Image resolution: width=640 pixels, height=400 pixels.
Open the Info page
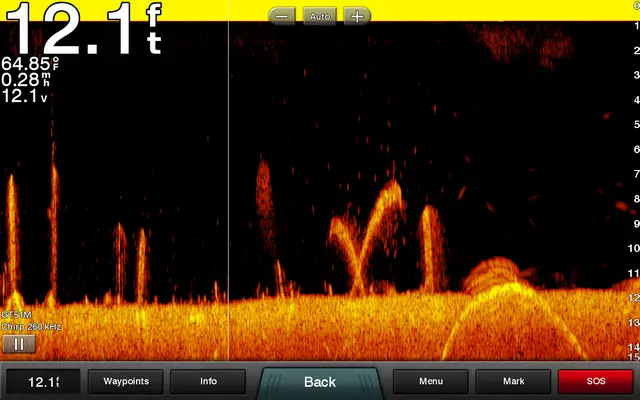pyautogui.click(x=208, y=381)
